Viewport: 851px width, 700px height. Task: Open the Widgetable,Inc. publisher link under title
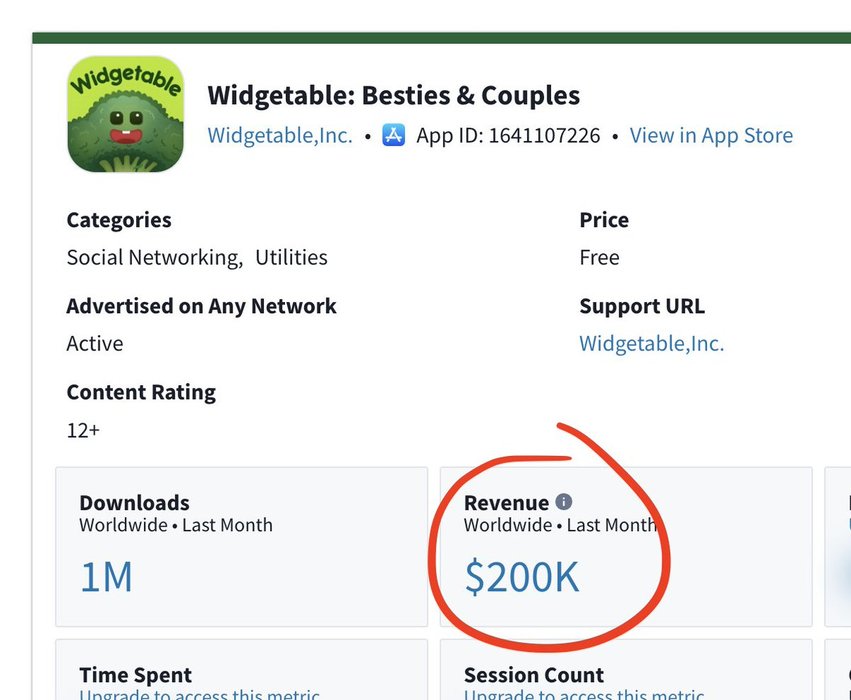pyautogui.click(x=280, y=136)
